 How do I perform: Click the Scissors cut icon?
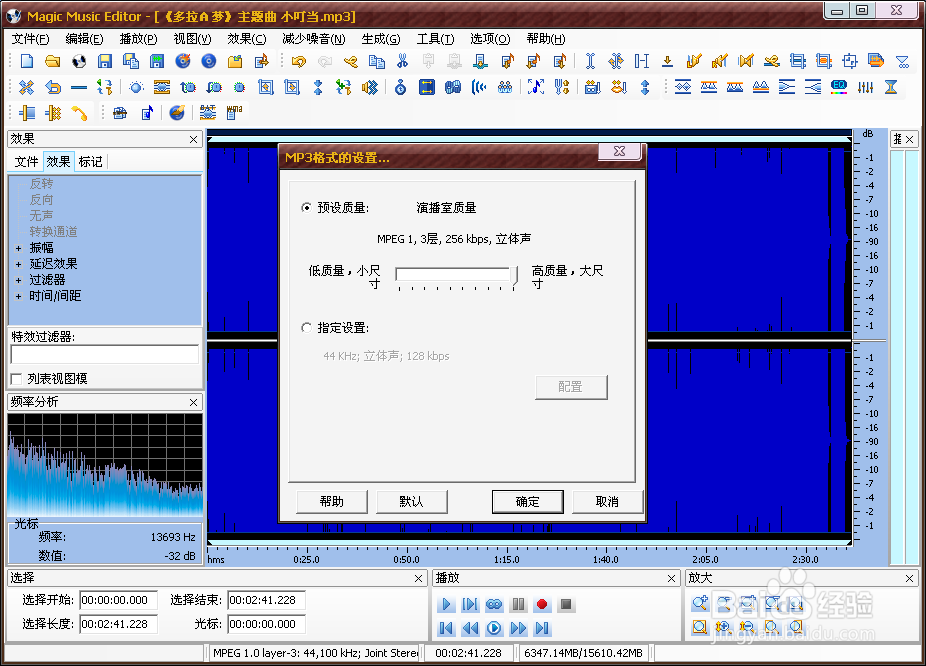pyautogui.click(x=402, y=61)
